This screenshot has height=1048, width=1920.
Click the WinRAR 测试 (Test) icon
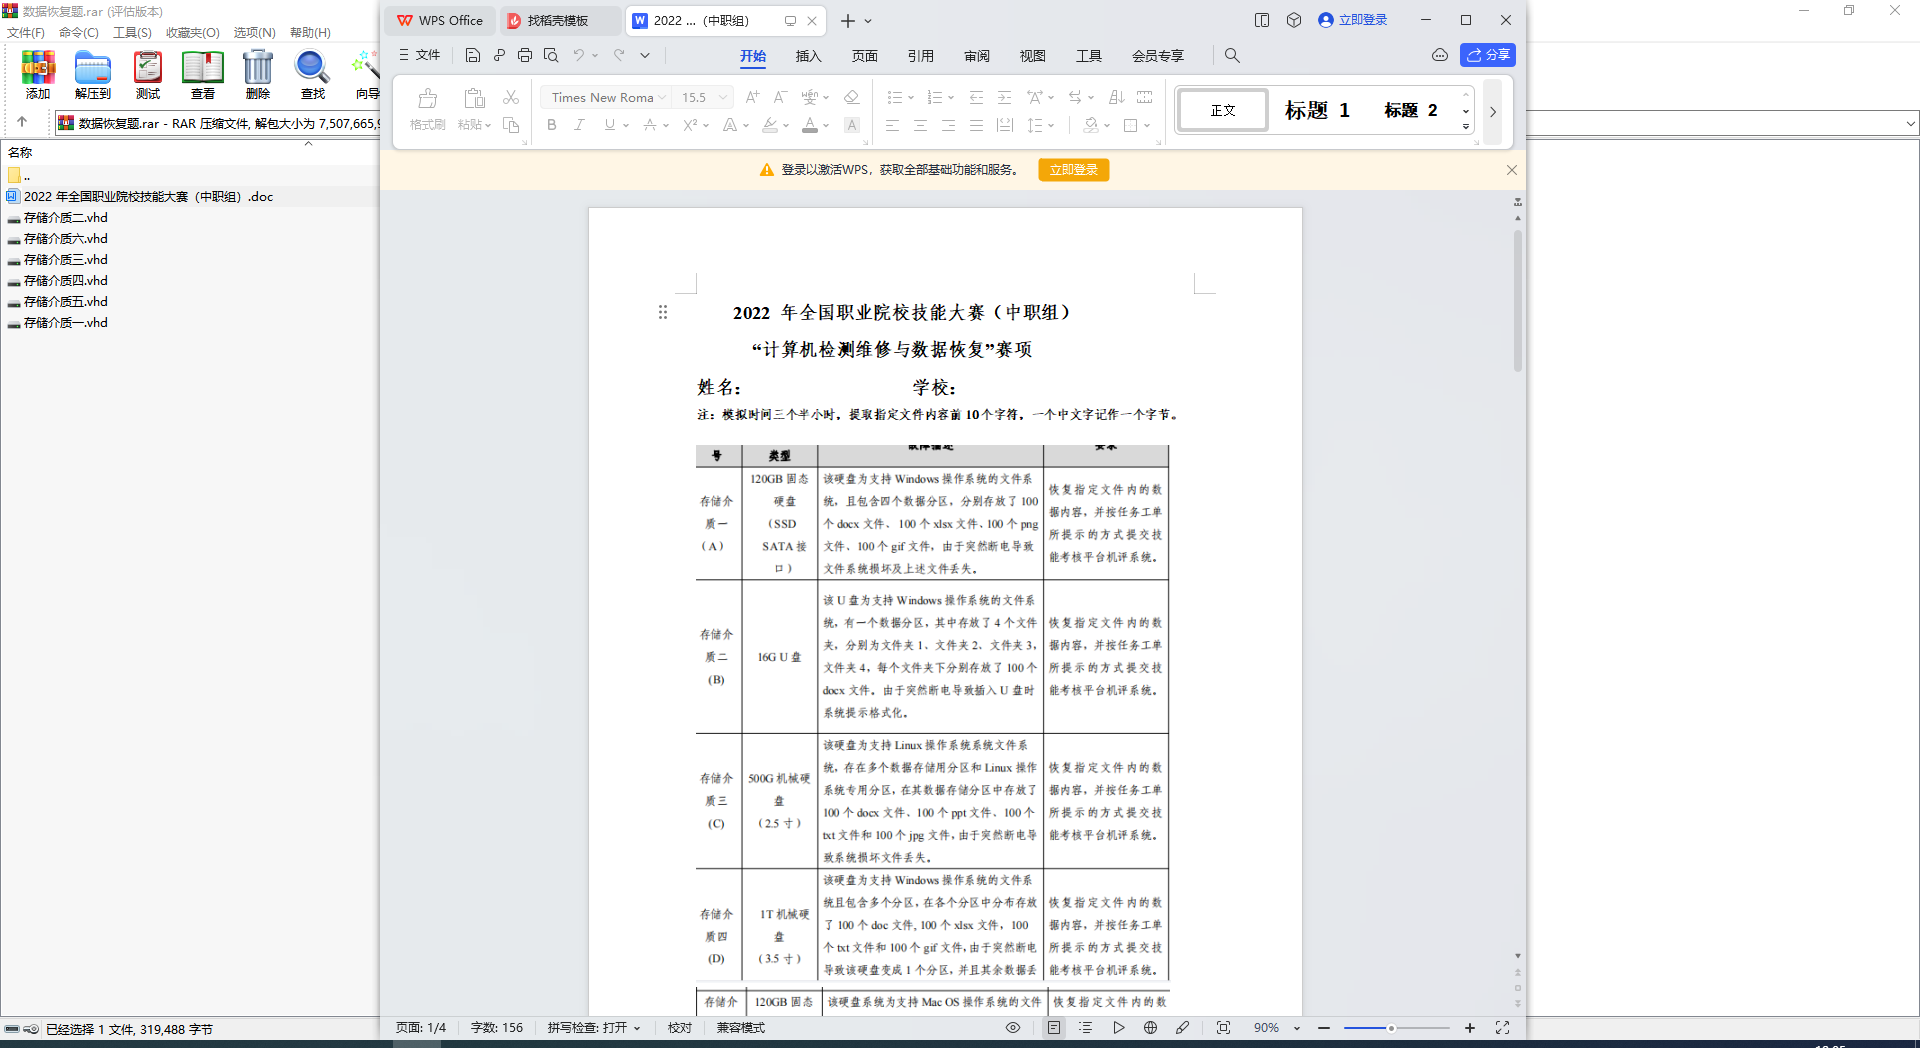[148, 75]
